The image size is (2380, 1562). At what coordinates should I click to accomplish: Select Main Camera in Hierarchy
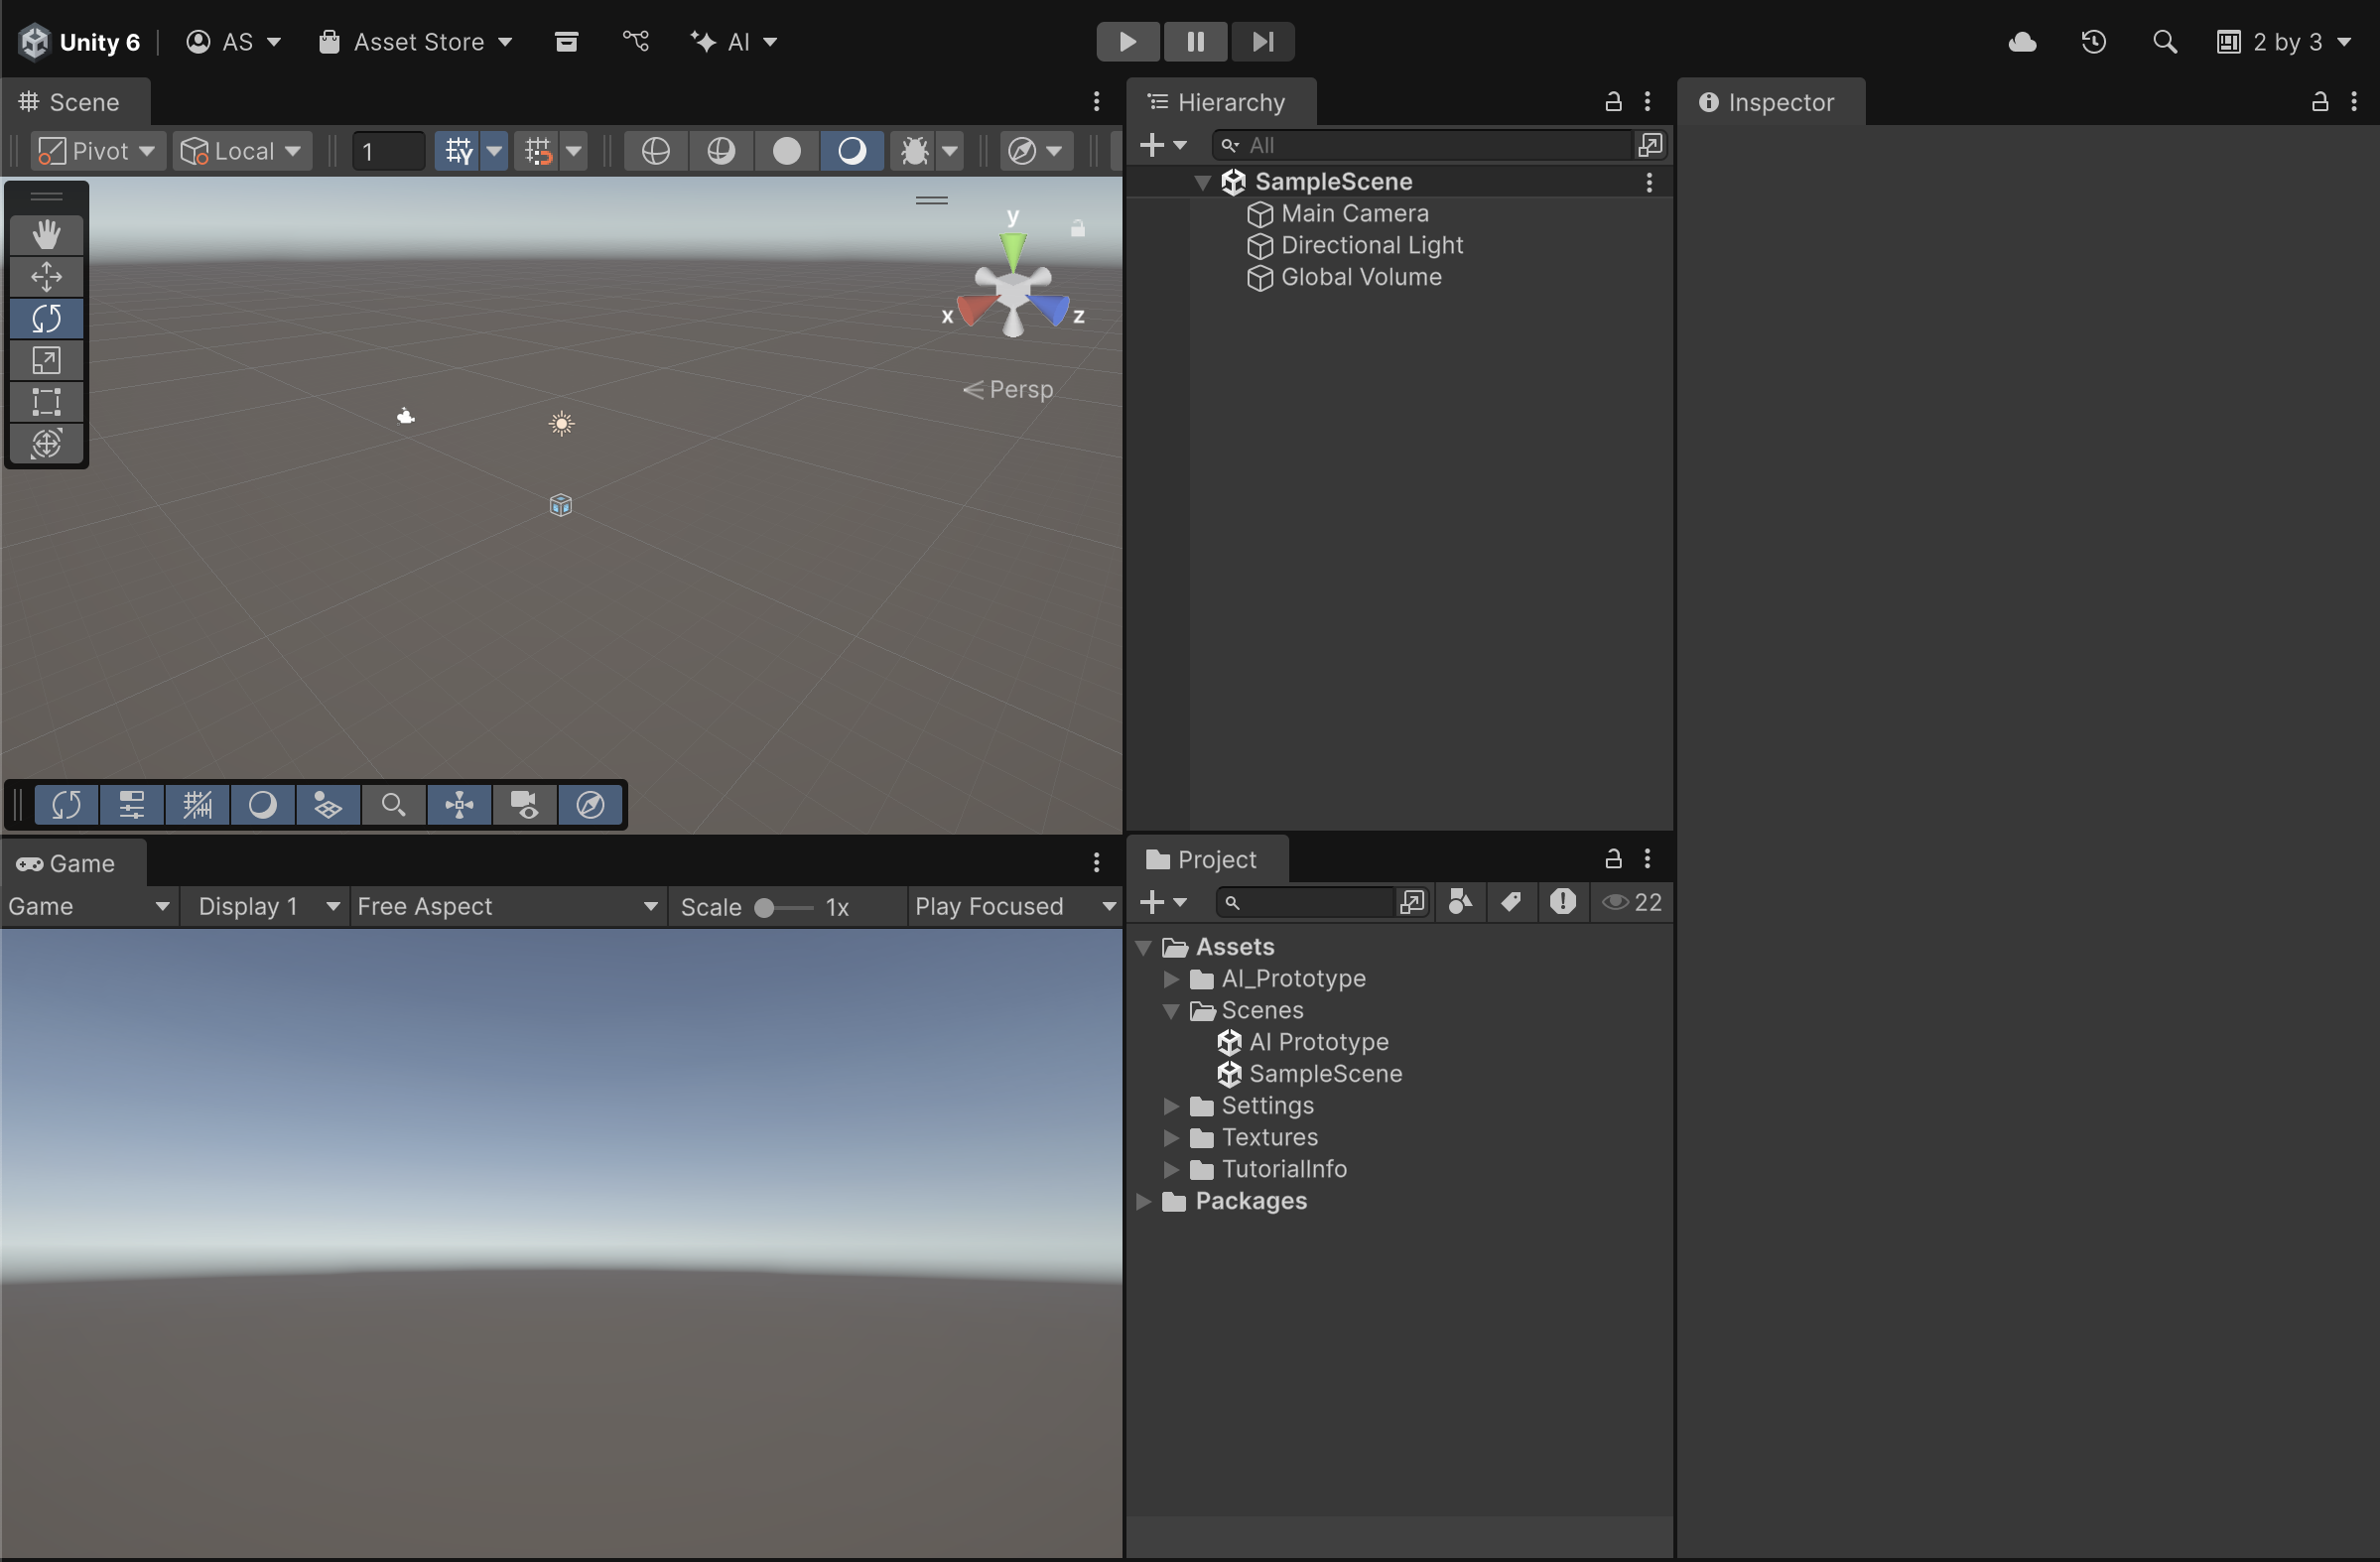click(x=1354, y=214)
